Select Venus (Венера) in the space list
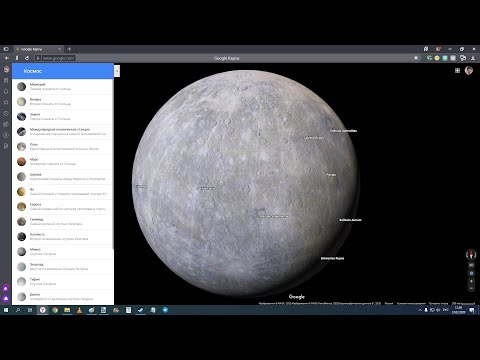The height and width of the screenshot is (360, 480). (63, 102)
